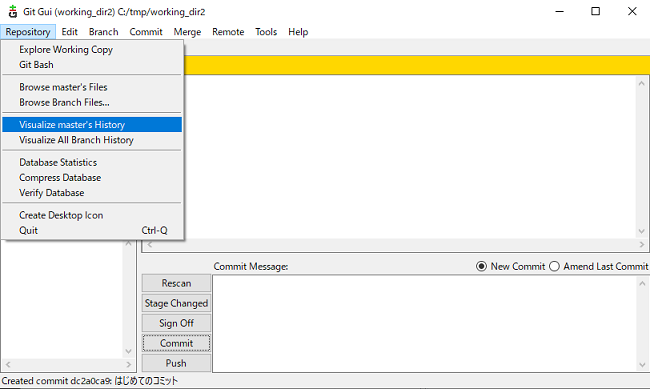Click the Stage Changed button

[x=176, y=303]
